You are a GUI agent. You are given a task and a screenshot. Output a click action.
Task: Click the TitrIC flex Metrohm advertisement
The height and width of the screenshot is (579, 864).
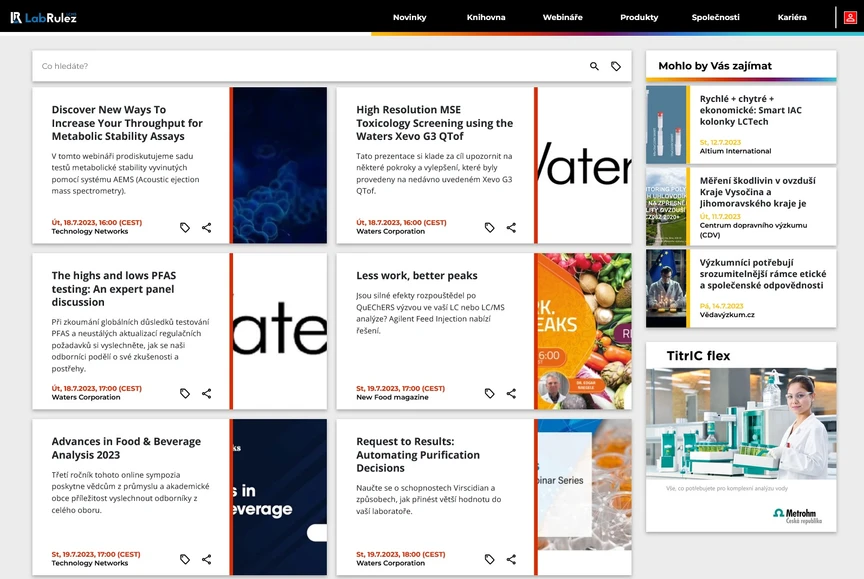[x=741, y=437]
